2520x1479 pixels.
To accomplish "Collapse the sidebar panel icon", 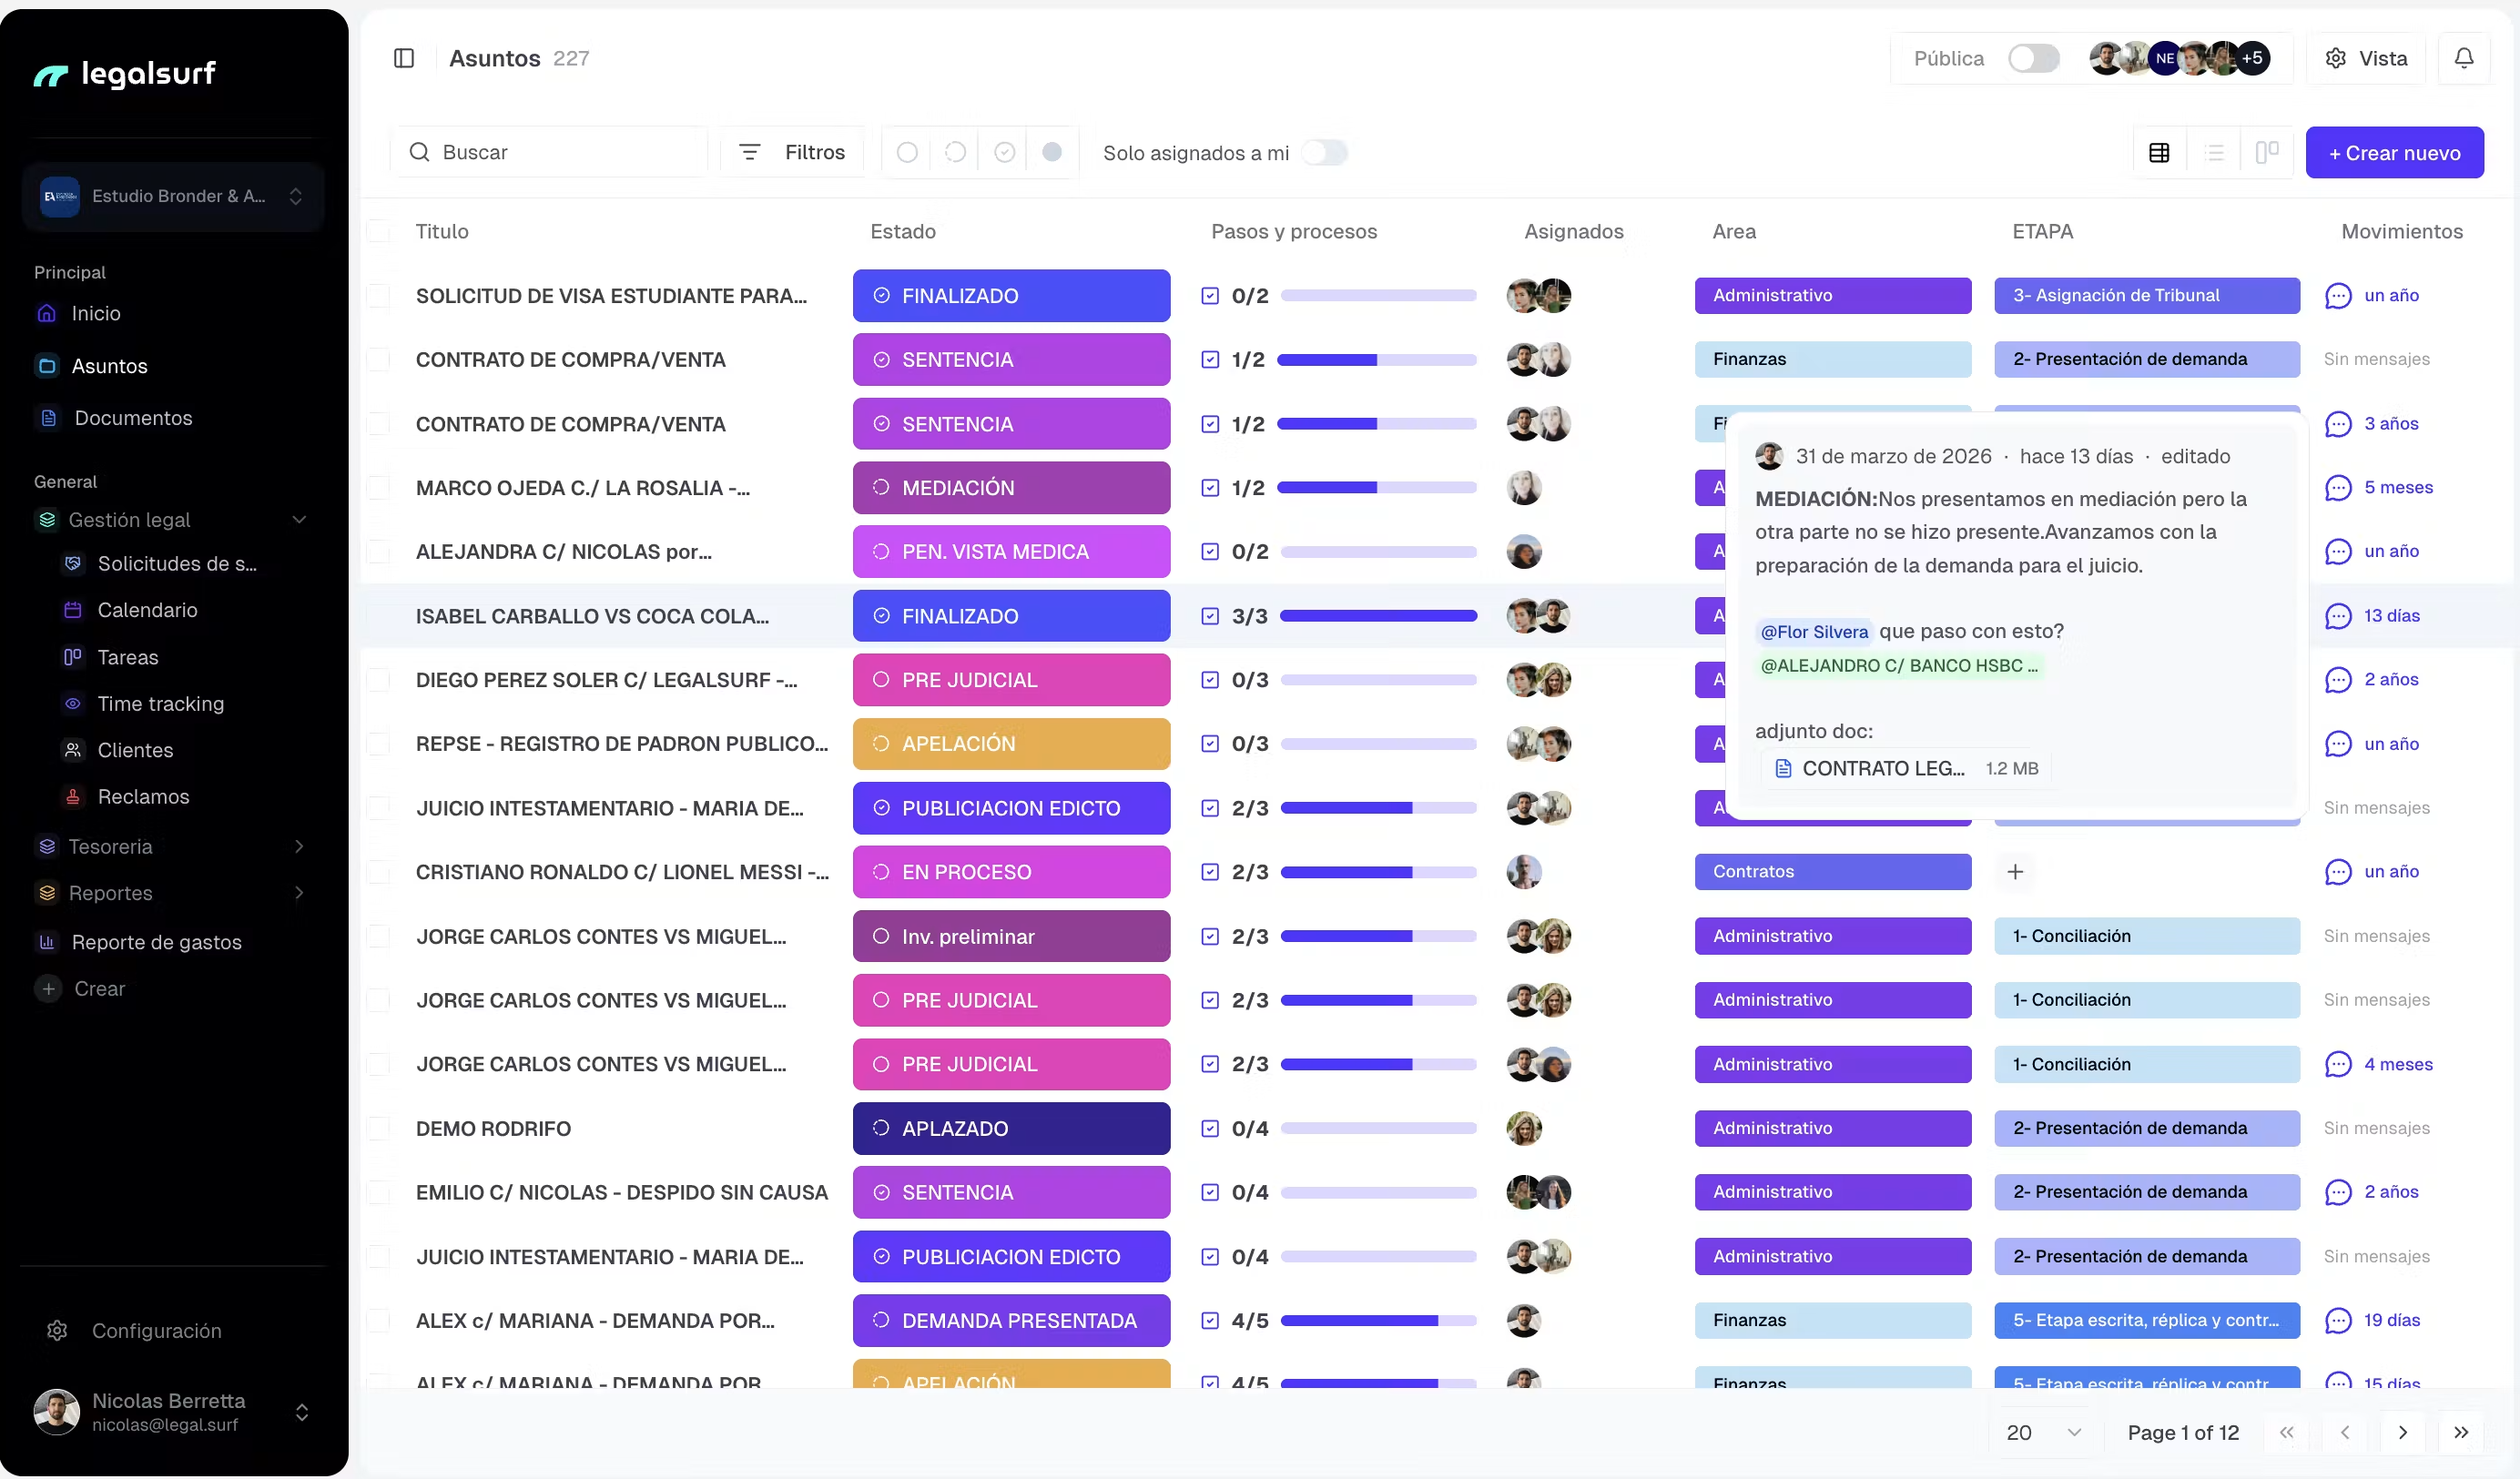I will [x=404, y=58].
